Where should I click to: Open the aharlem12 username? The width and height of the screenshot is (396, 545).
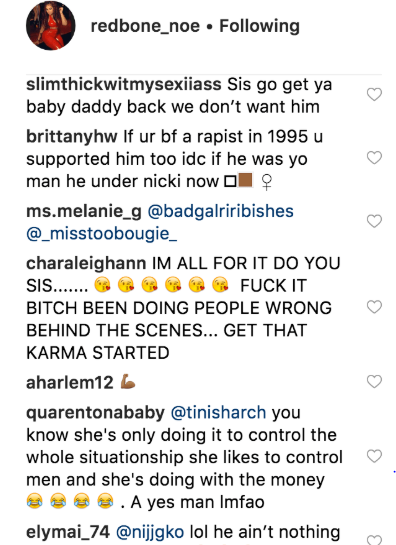point(70,383)
